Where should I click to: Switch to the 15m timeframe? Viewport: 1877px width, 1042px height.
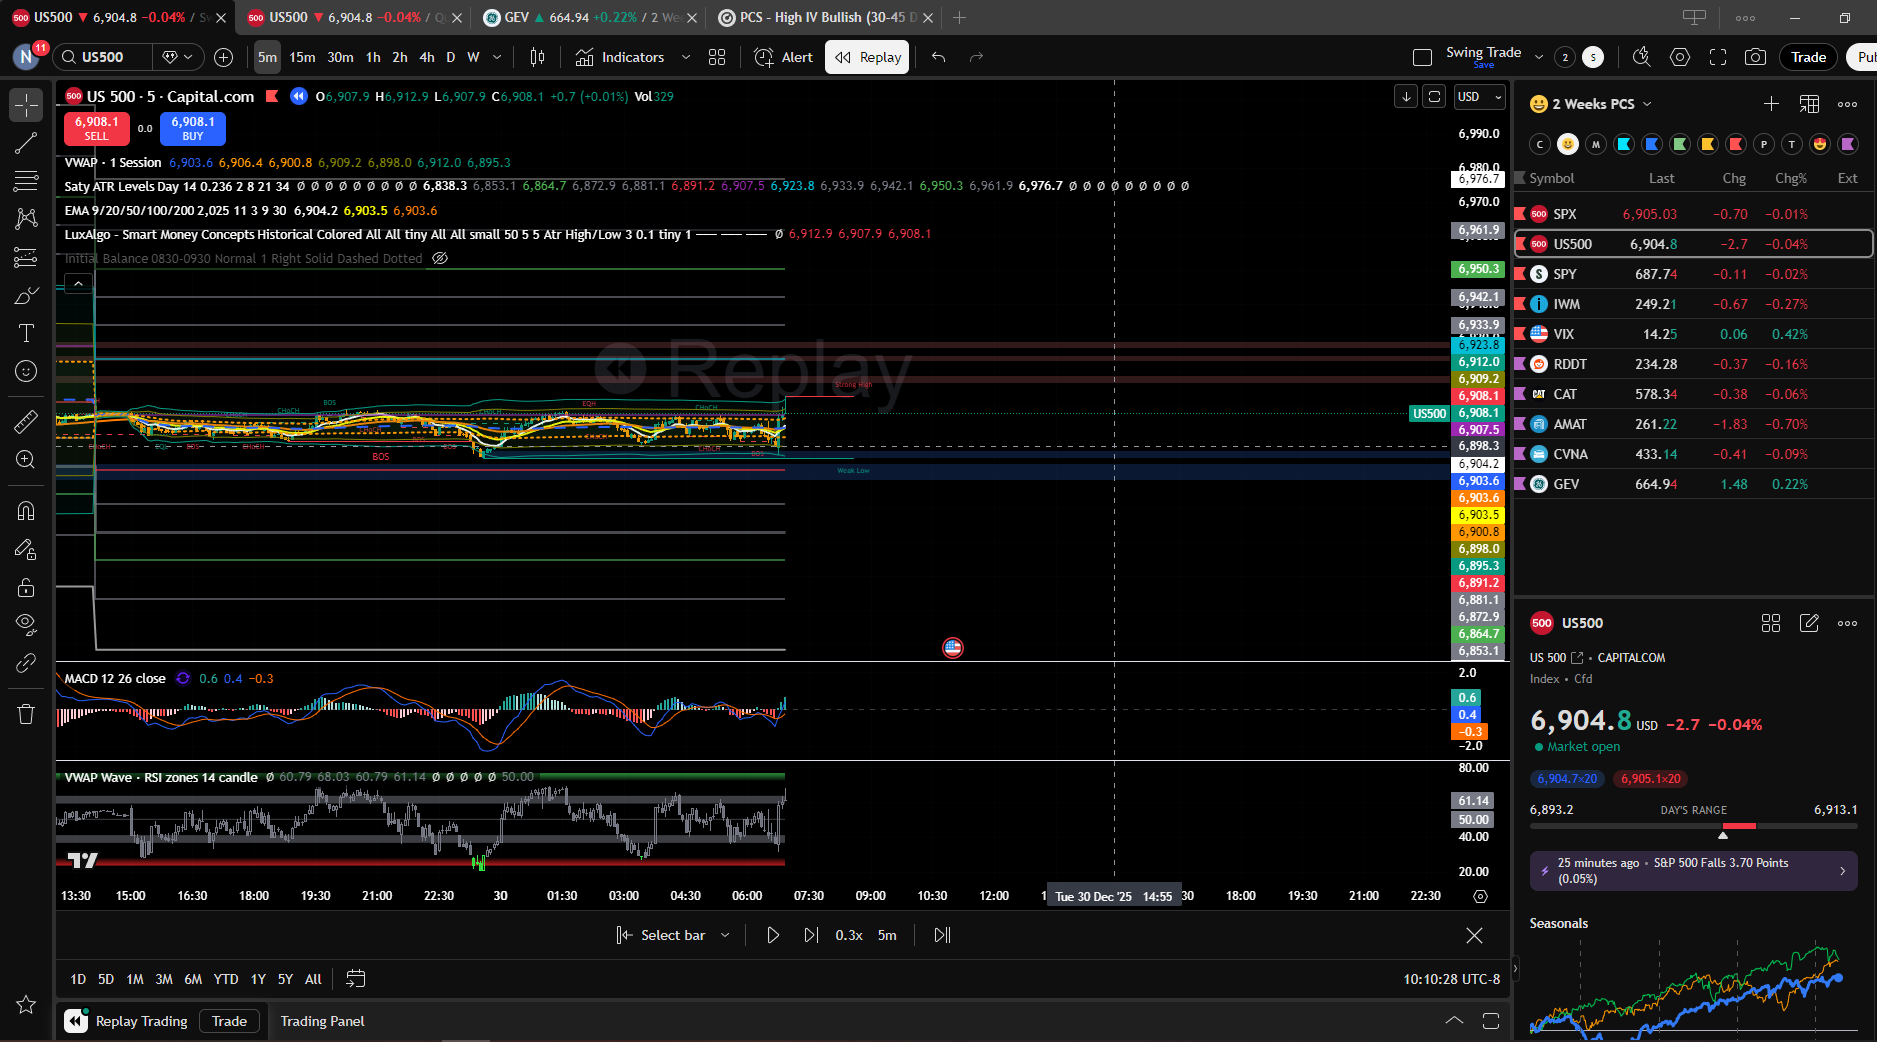(x=302, y=57)
